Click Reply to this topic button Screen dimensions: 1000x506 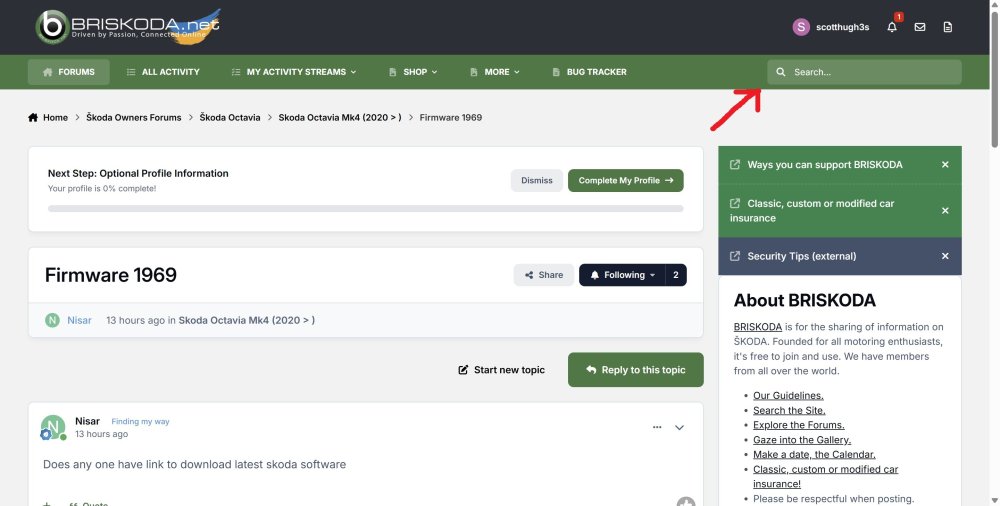tap(636, 370)
